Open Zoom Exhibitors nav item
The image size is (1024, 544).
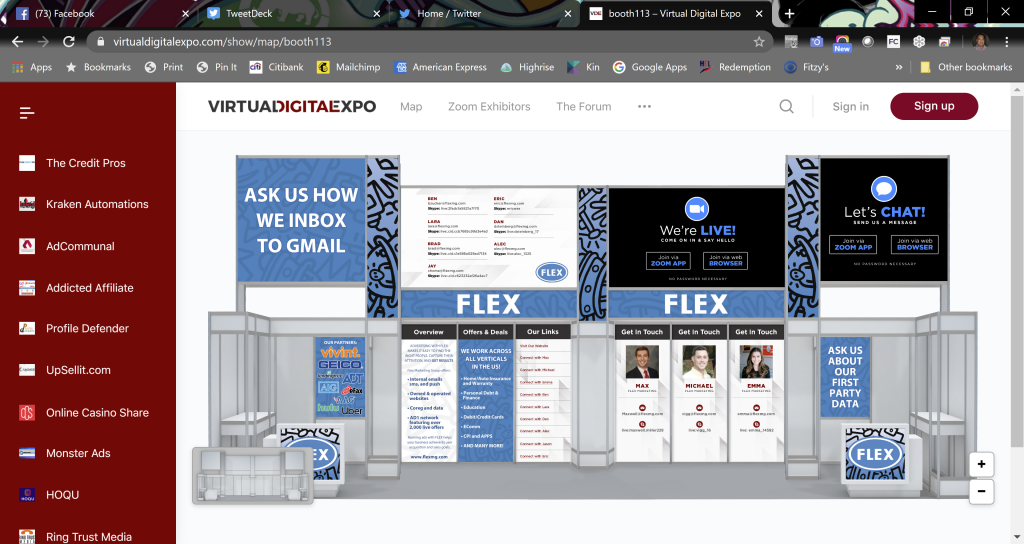coord(489,106)
